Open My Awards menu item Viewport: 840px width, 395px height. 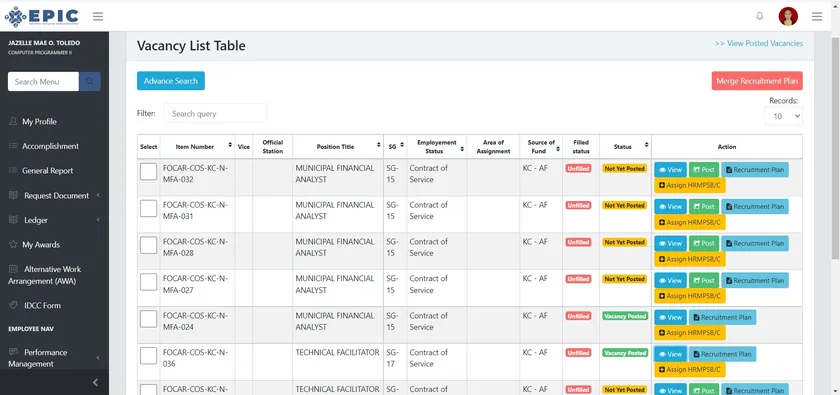(41, 245)
